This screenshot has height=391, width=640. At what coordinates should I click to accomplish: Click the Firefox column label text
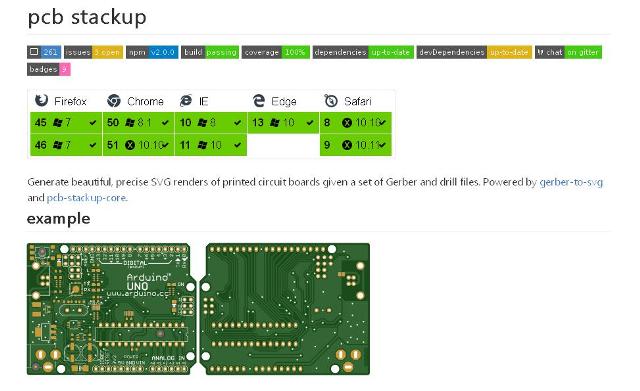(x=70, y=101)
